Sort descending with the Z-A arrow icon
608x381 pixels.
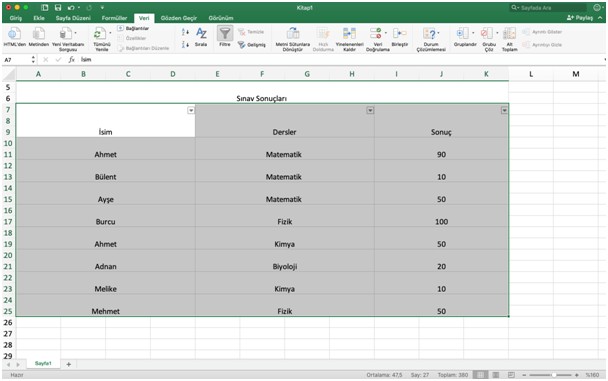pyautogui.click(x=185, y=45)
